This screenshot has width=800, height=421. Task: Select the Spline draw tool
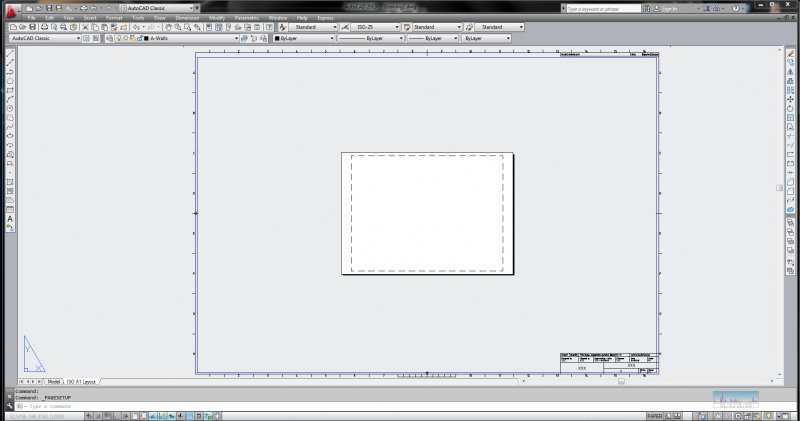[10, 127]
